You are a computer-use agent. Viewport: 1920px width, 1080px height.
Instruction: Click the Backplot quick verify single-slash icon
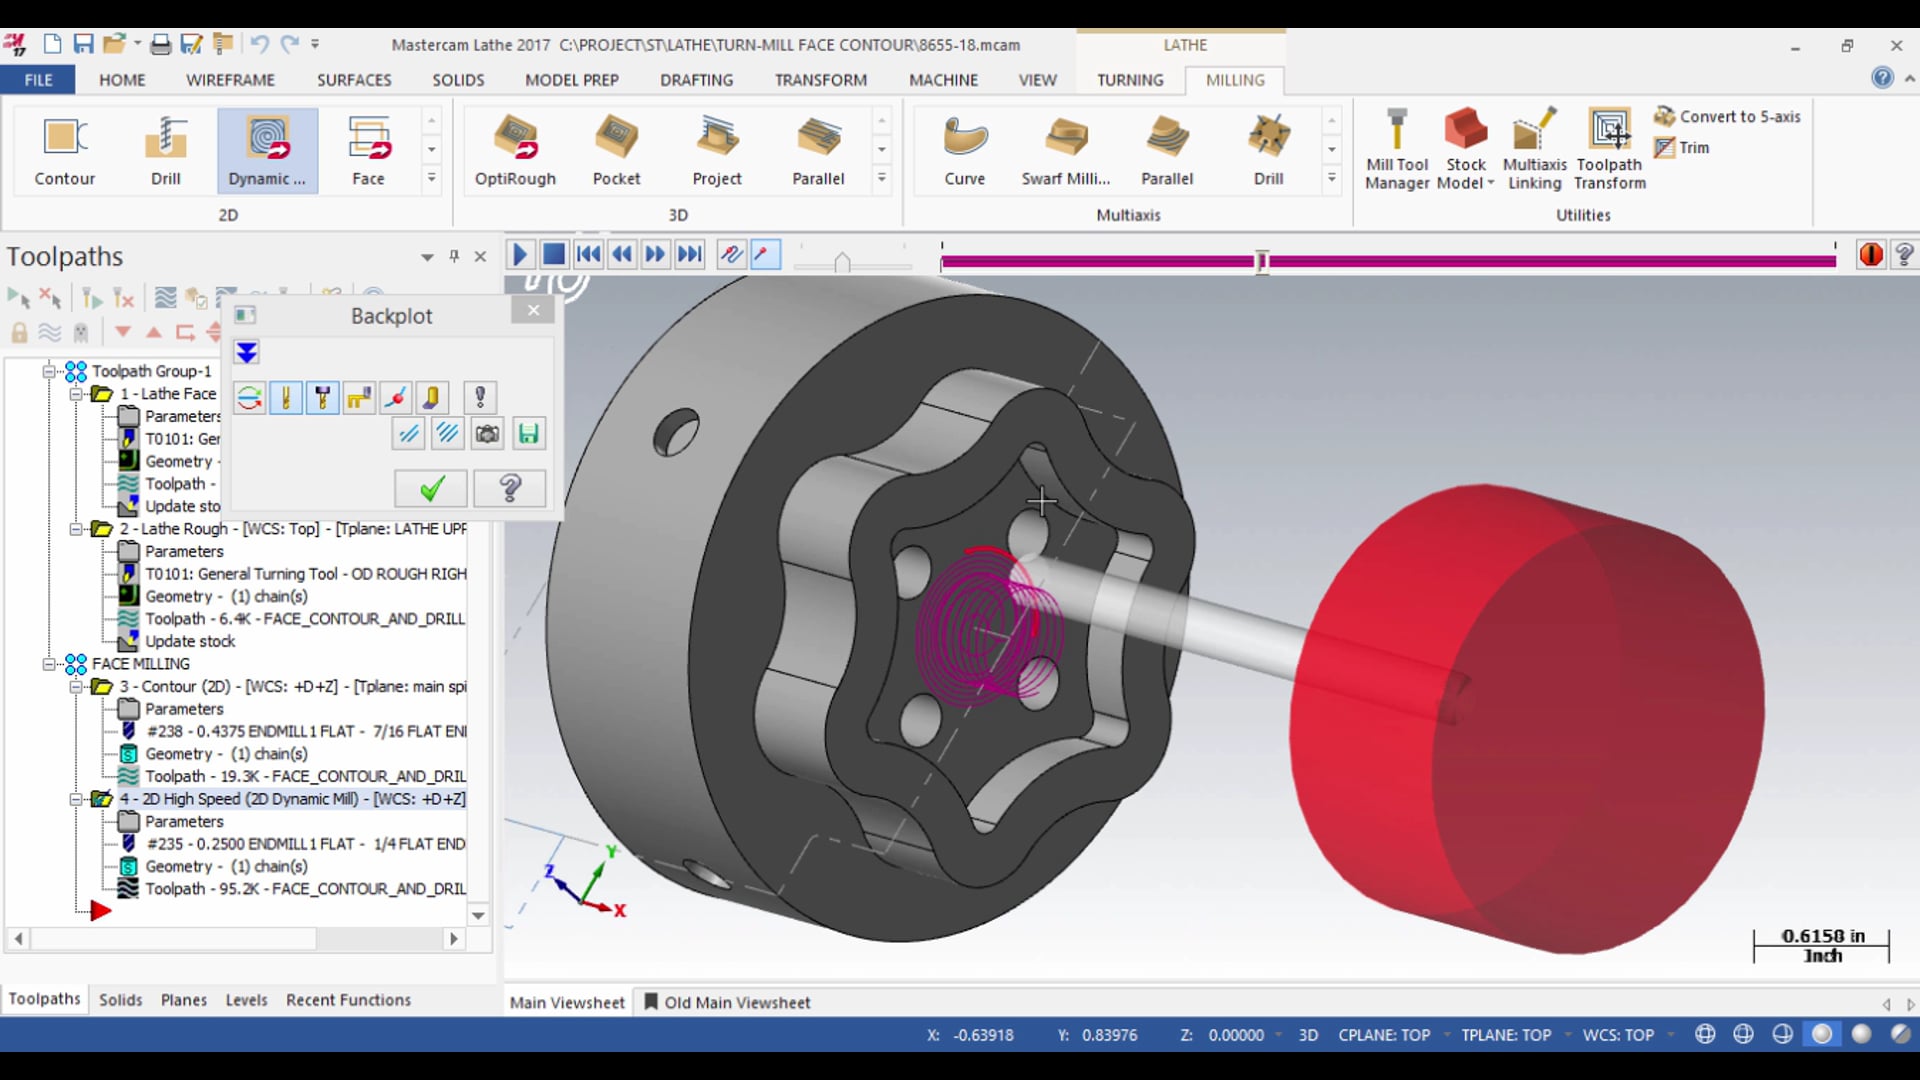click(x=409, y=433)
